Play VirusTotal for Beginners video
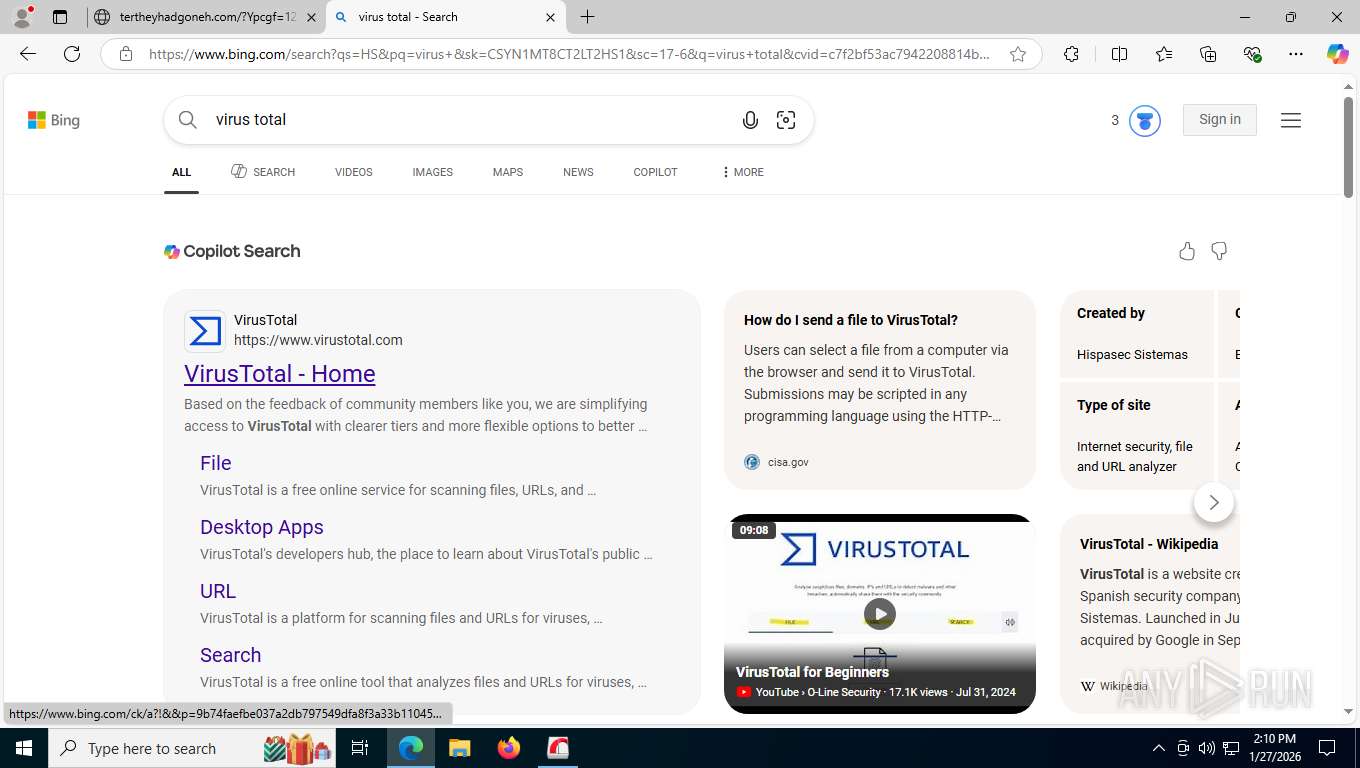 coord(880,614)
